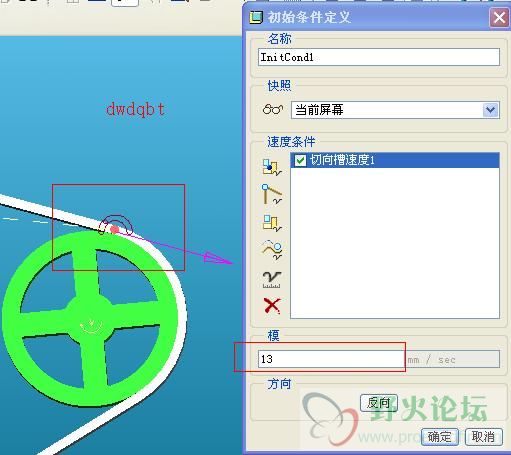Screen dimensions: 511x455
Task: Close the 初始条件定义 dialog
Action: click(x=499, y=17)
